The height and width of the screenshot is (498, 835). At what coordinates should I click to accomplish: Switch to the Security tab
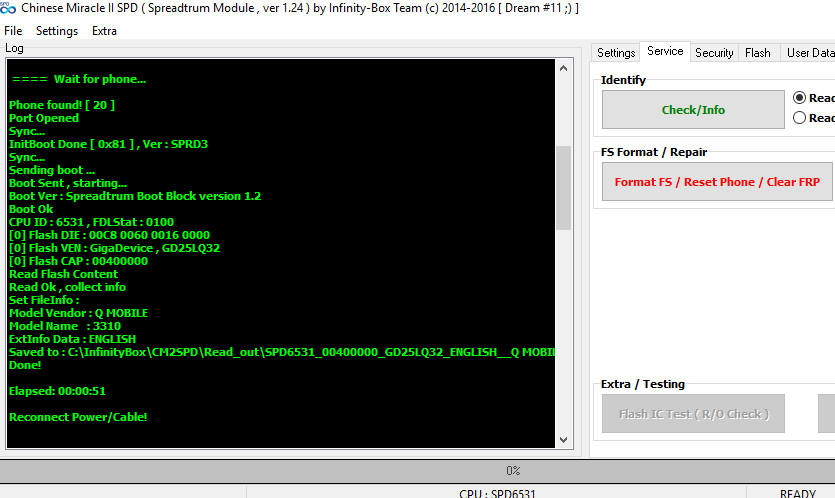coord(714,53)
